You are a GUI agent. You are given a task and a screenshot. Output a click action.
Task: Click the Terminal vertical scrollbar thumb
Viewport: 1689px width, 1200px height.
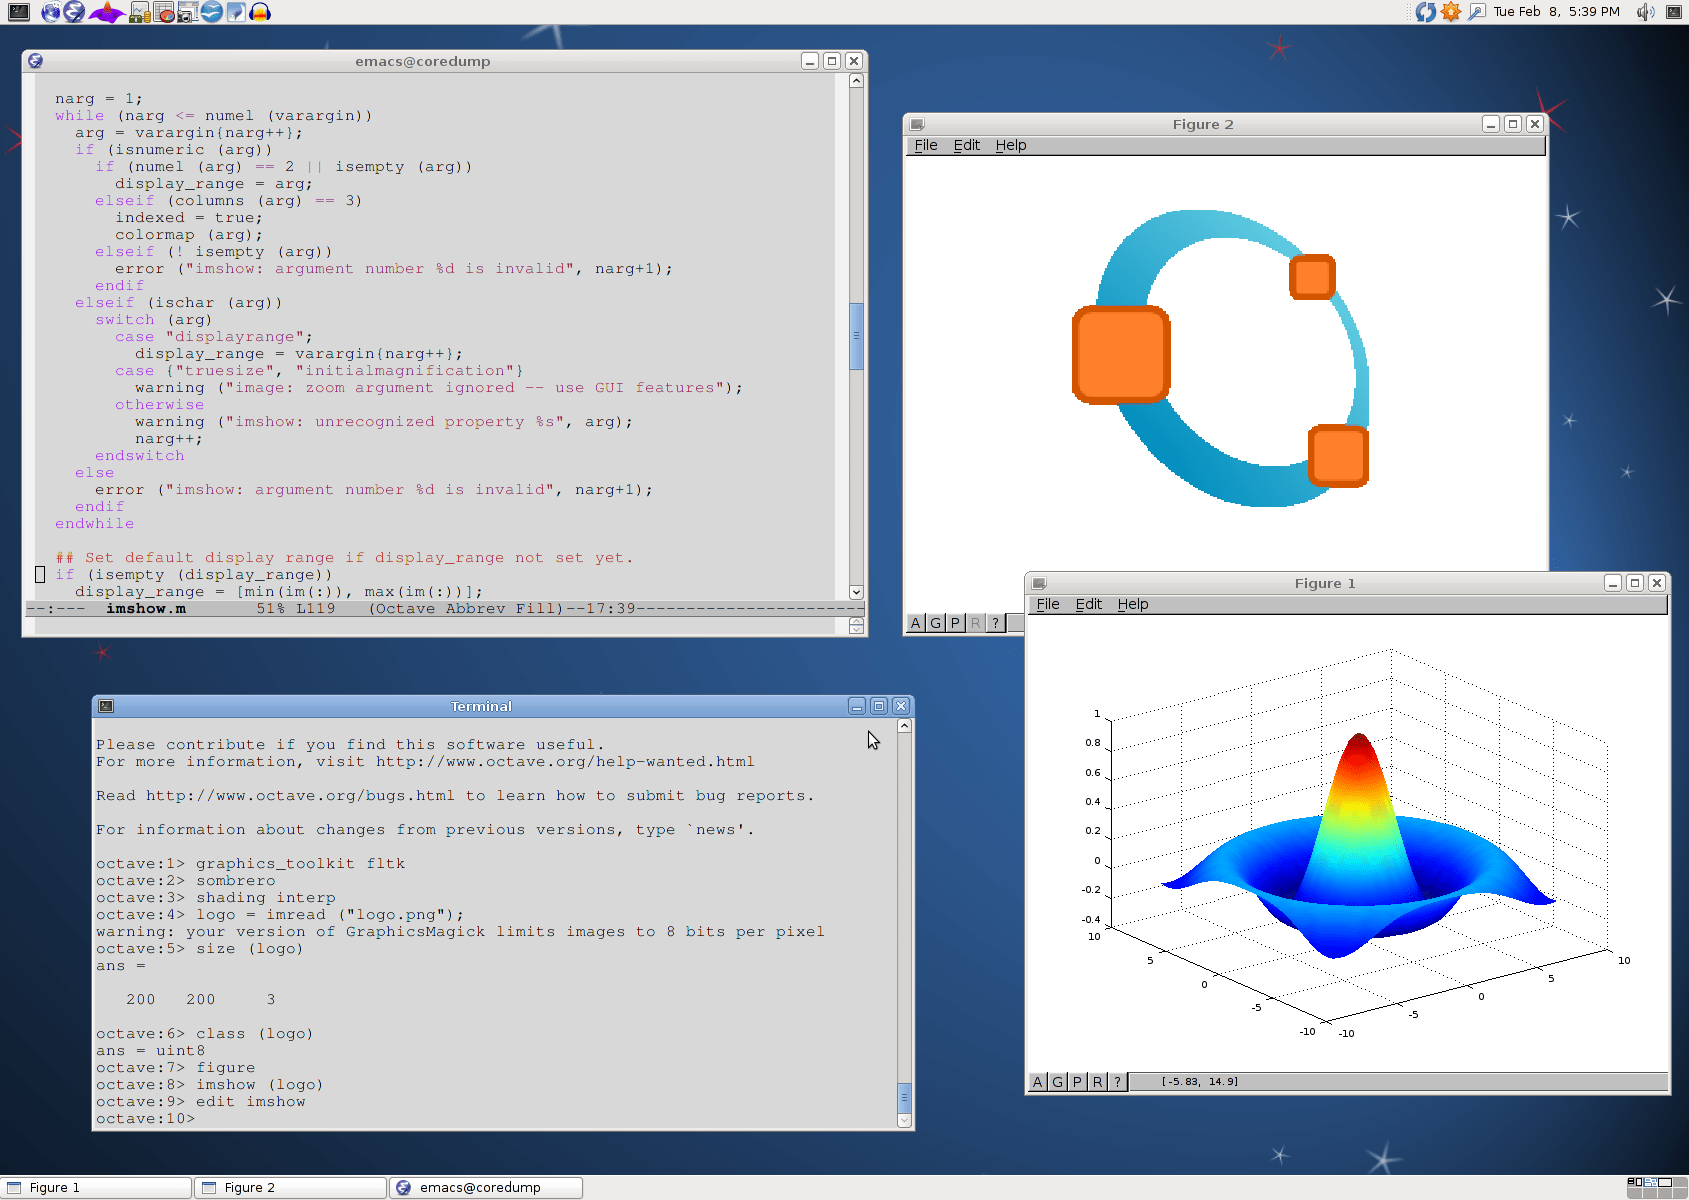point(904,1097)
